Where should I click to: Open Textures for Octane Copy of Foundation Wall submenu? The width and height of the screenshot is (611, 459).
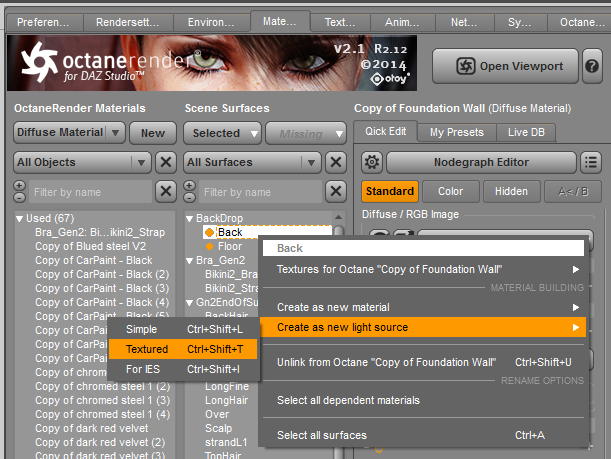(423, 269)
